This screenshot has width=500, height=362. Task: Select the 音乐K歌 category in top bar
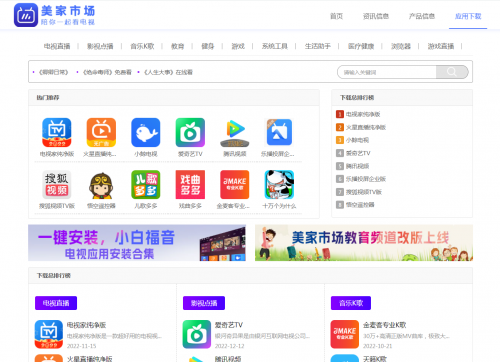pos(142,46)
